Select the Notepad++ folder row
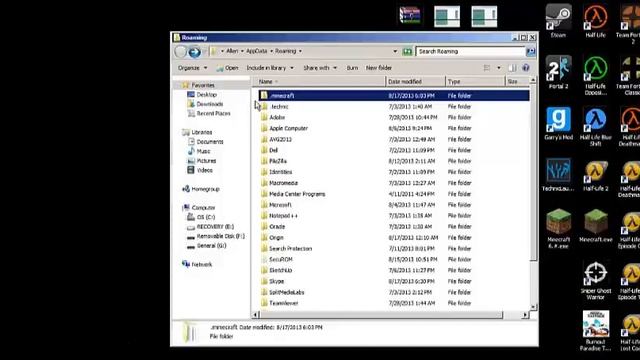This screenshot has height=360, width=640. coord(394,216)
